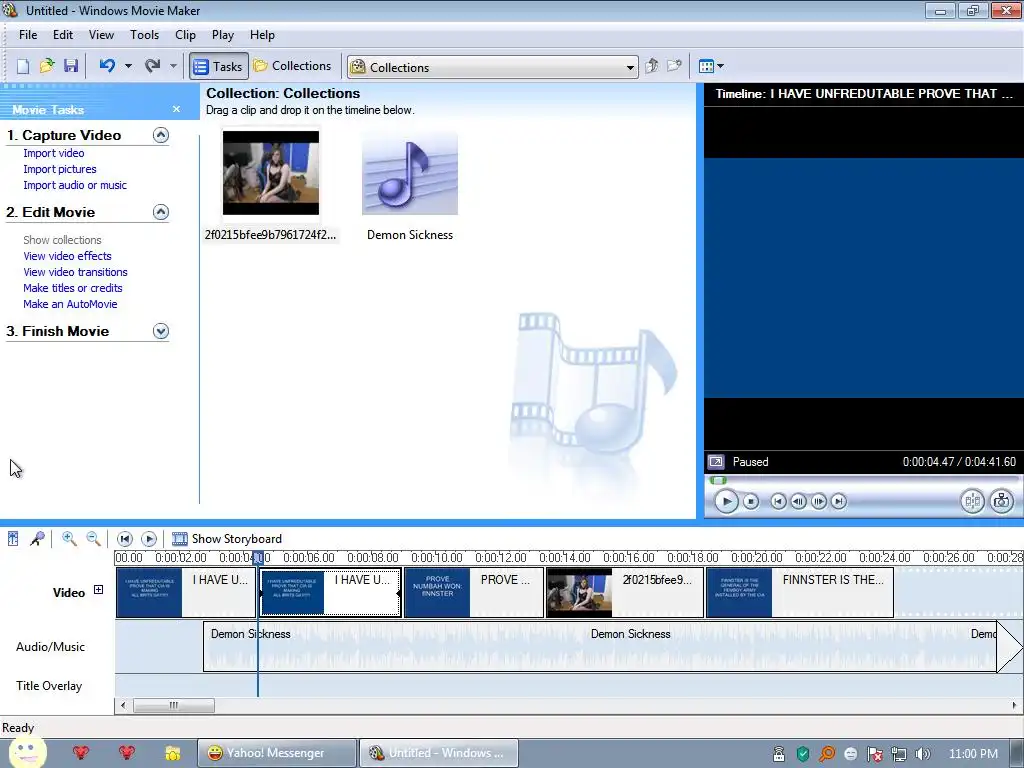1024x768 pixels.
Task: Open Yahoo! Messenger from taskbar
Action: (277, 753)
